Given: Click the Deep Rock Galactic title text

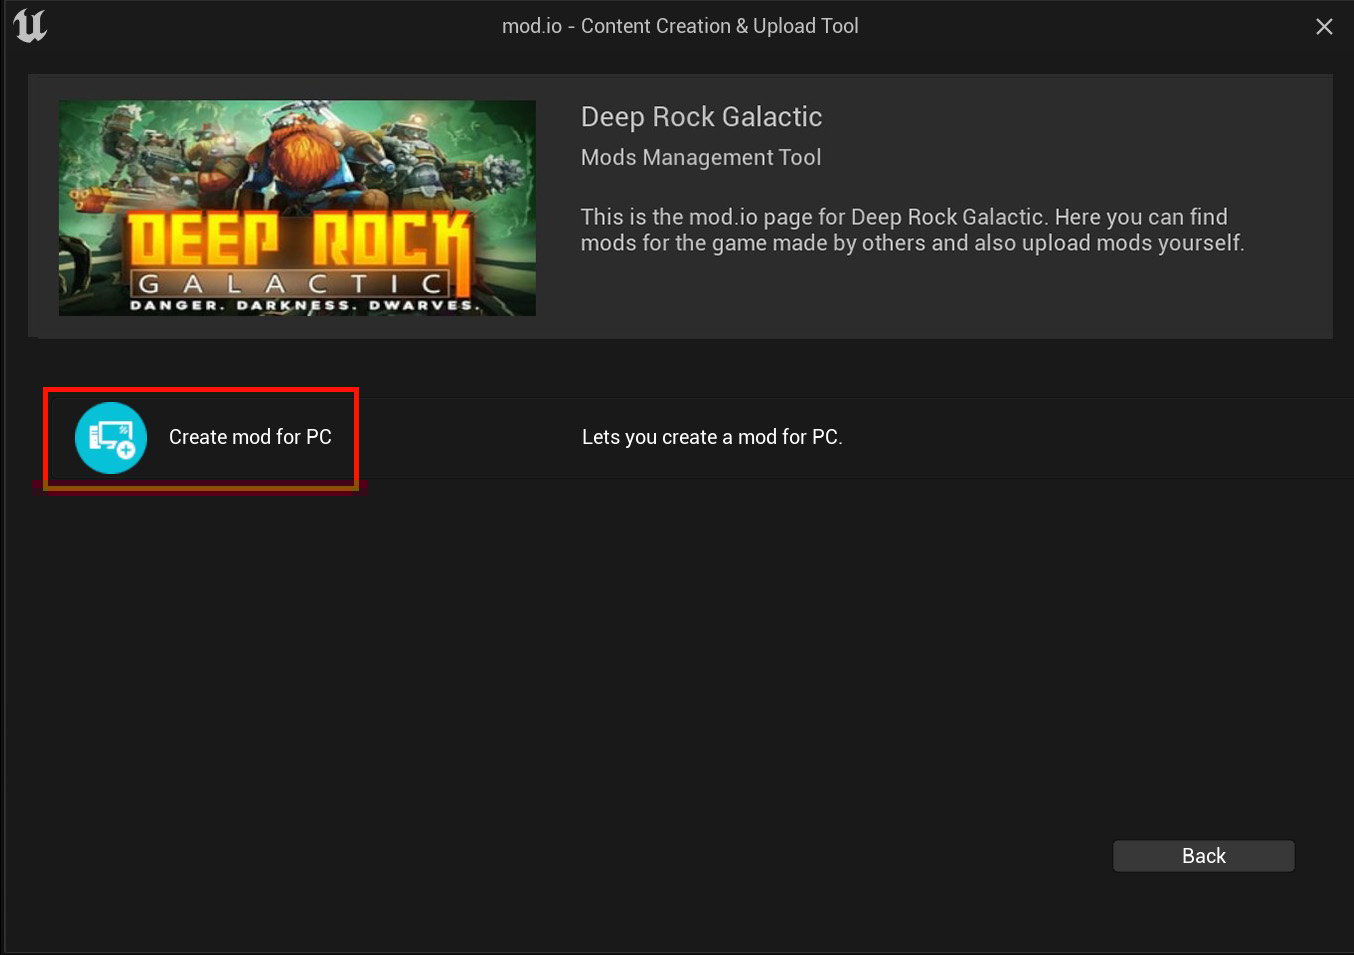Looking at the screenshot, I should tap(701, 117).
